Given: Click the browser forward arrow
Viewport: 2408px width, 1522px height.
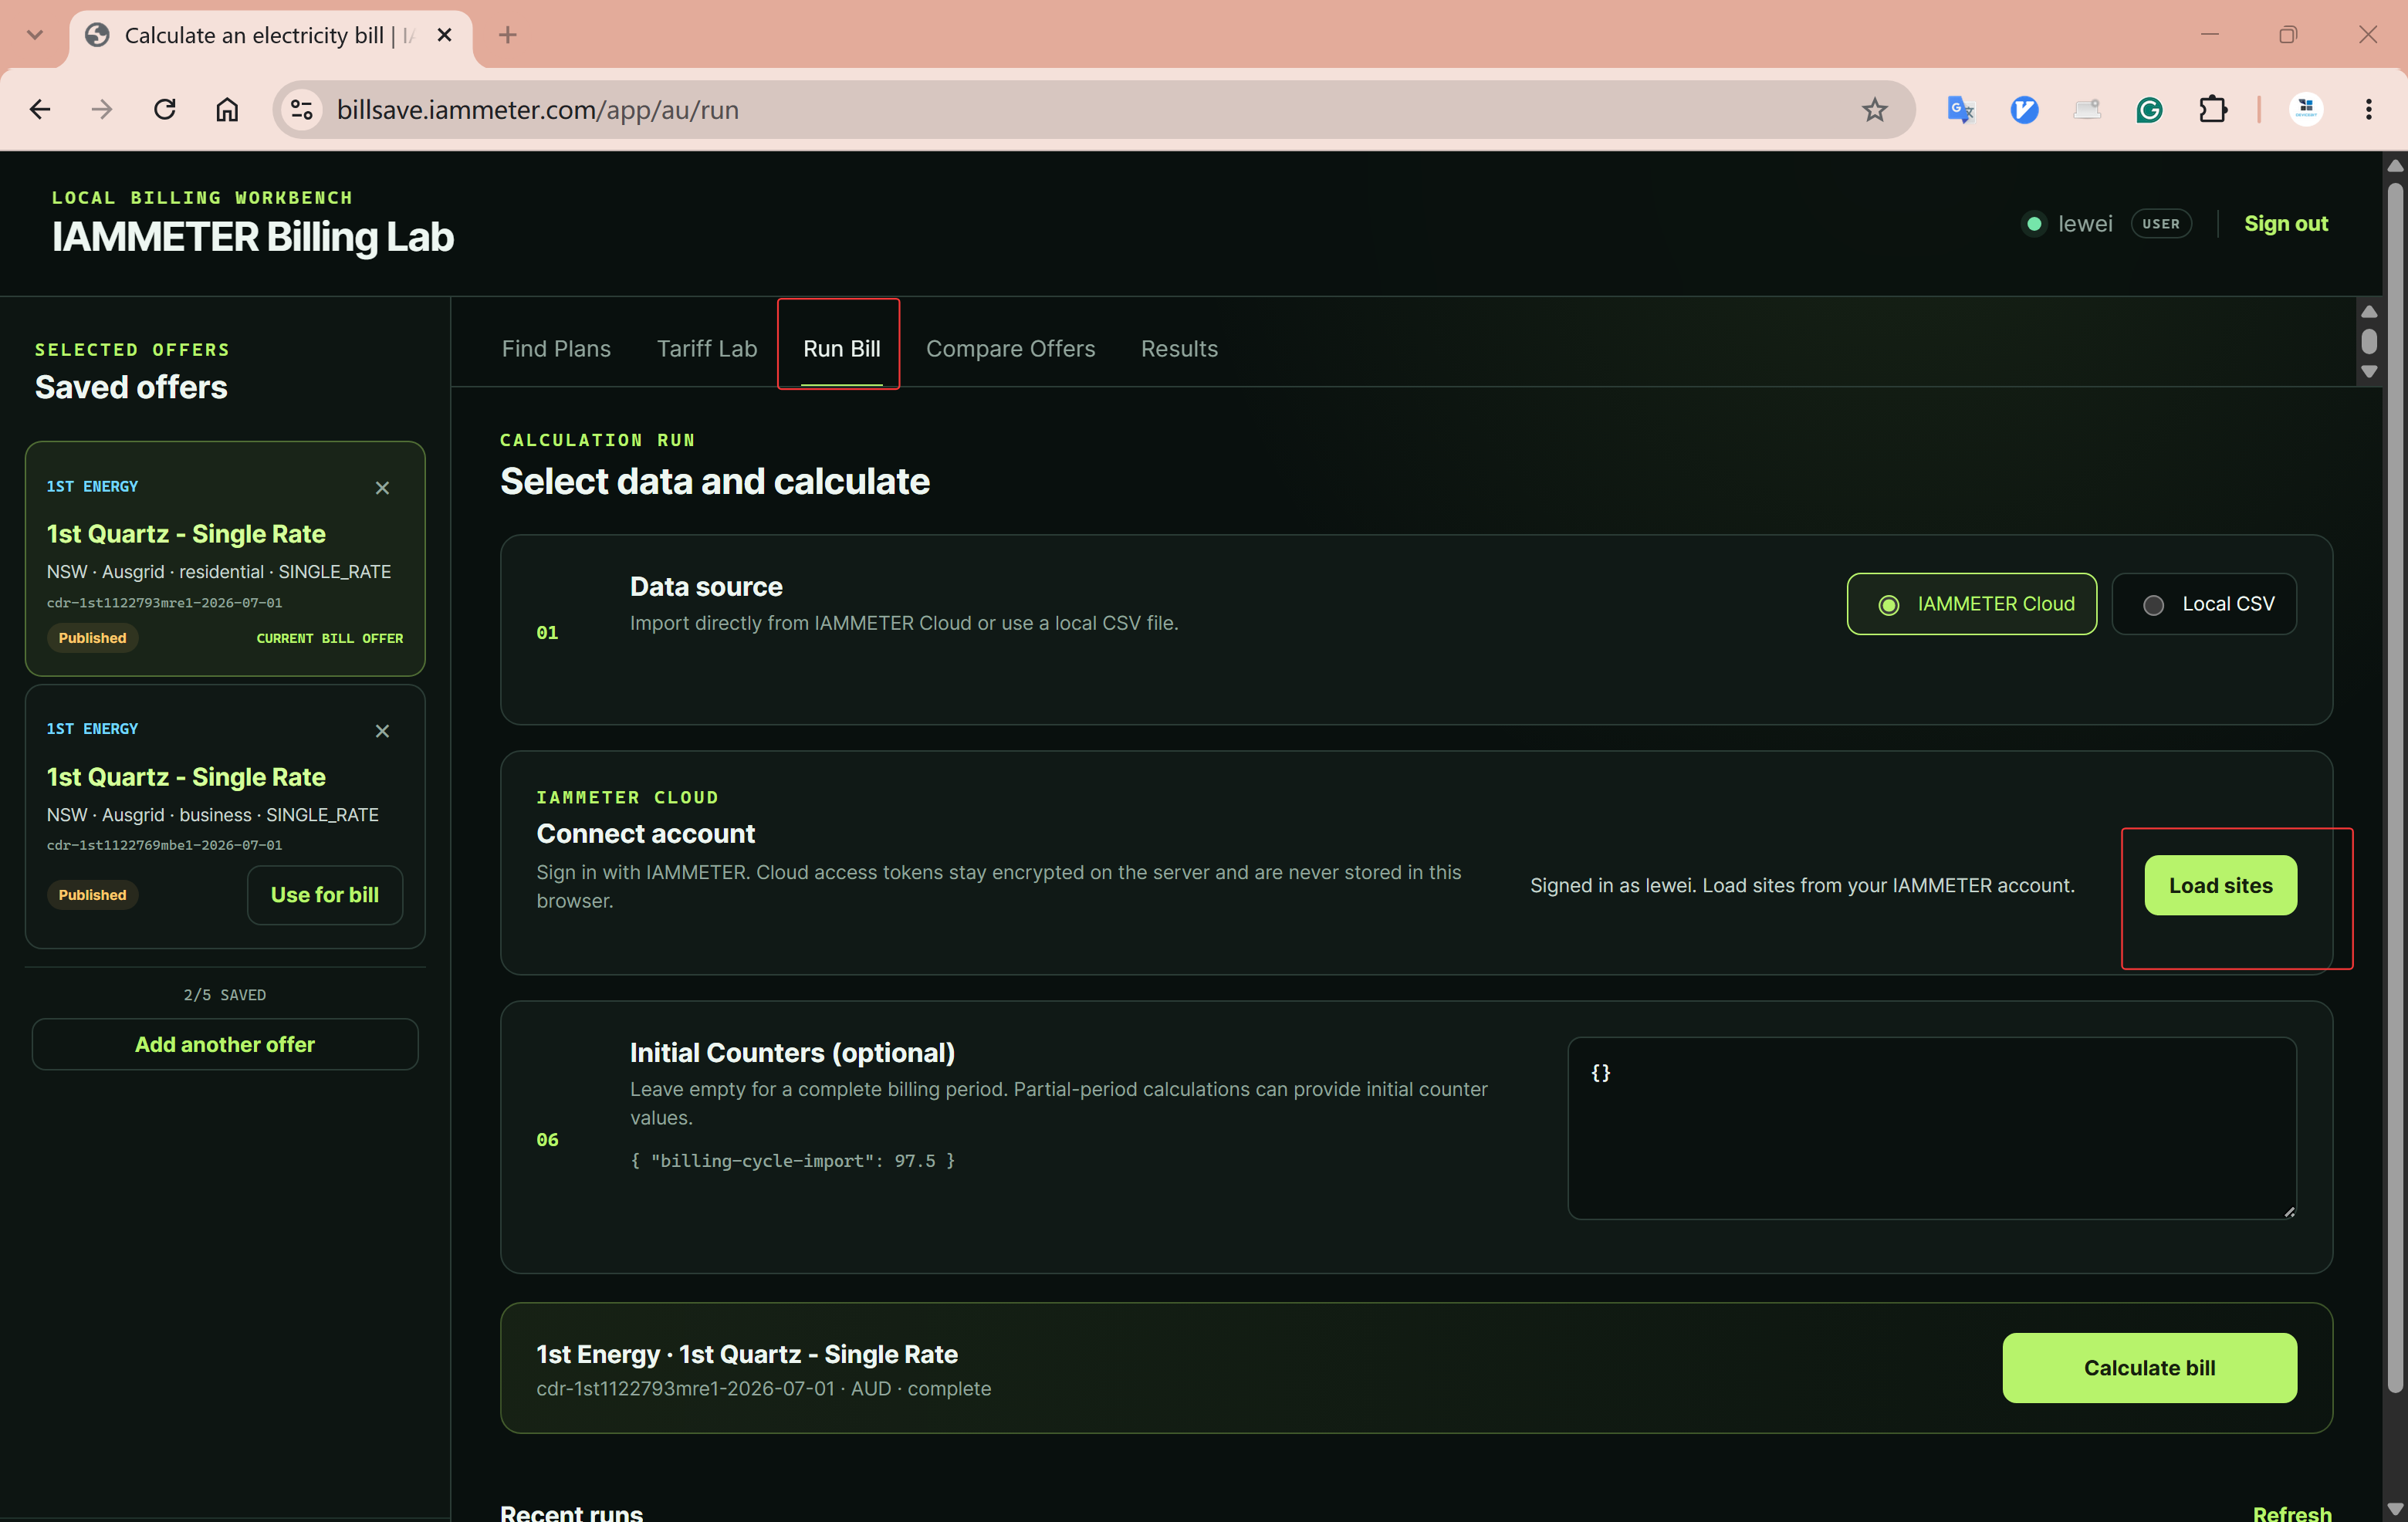Looking at the screenshot, I should tap(102, 110).
